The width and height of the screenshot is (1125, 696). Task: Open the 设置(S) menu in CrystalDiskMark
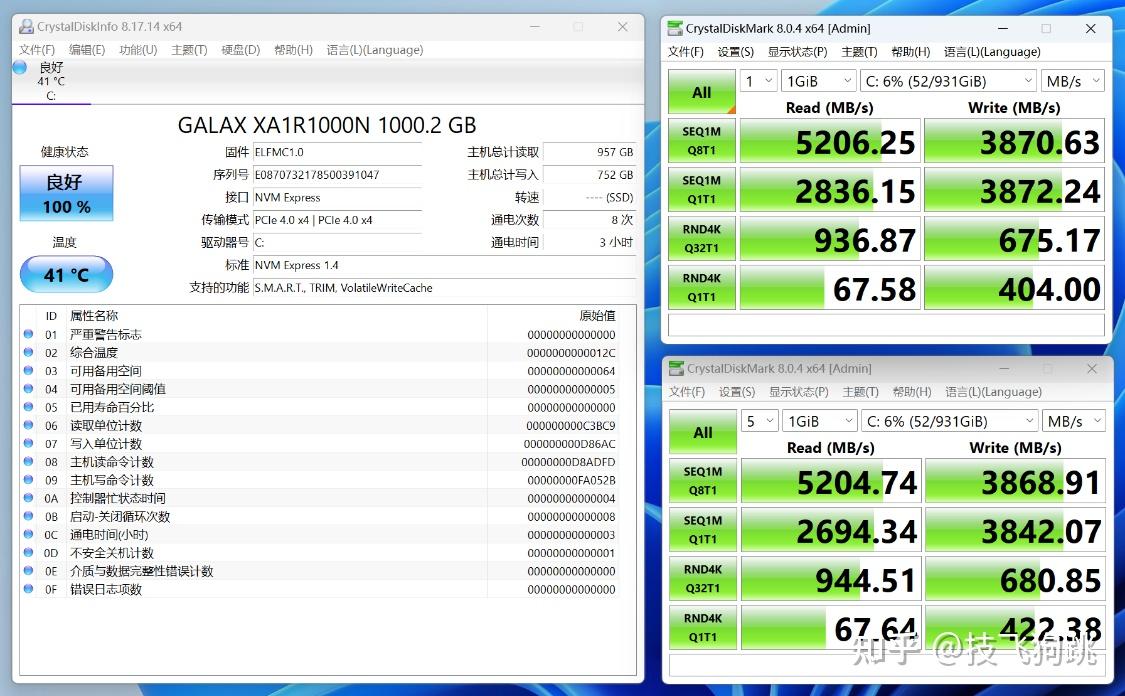[736, 51]
